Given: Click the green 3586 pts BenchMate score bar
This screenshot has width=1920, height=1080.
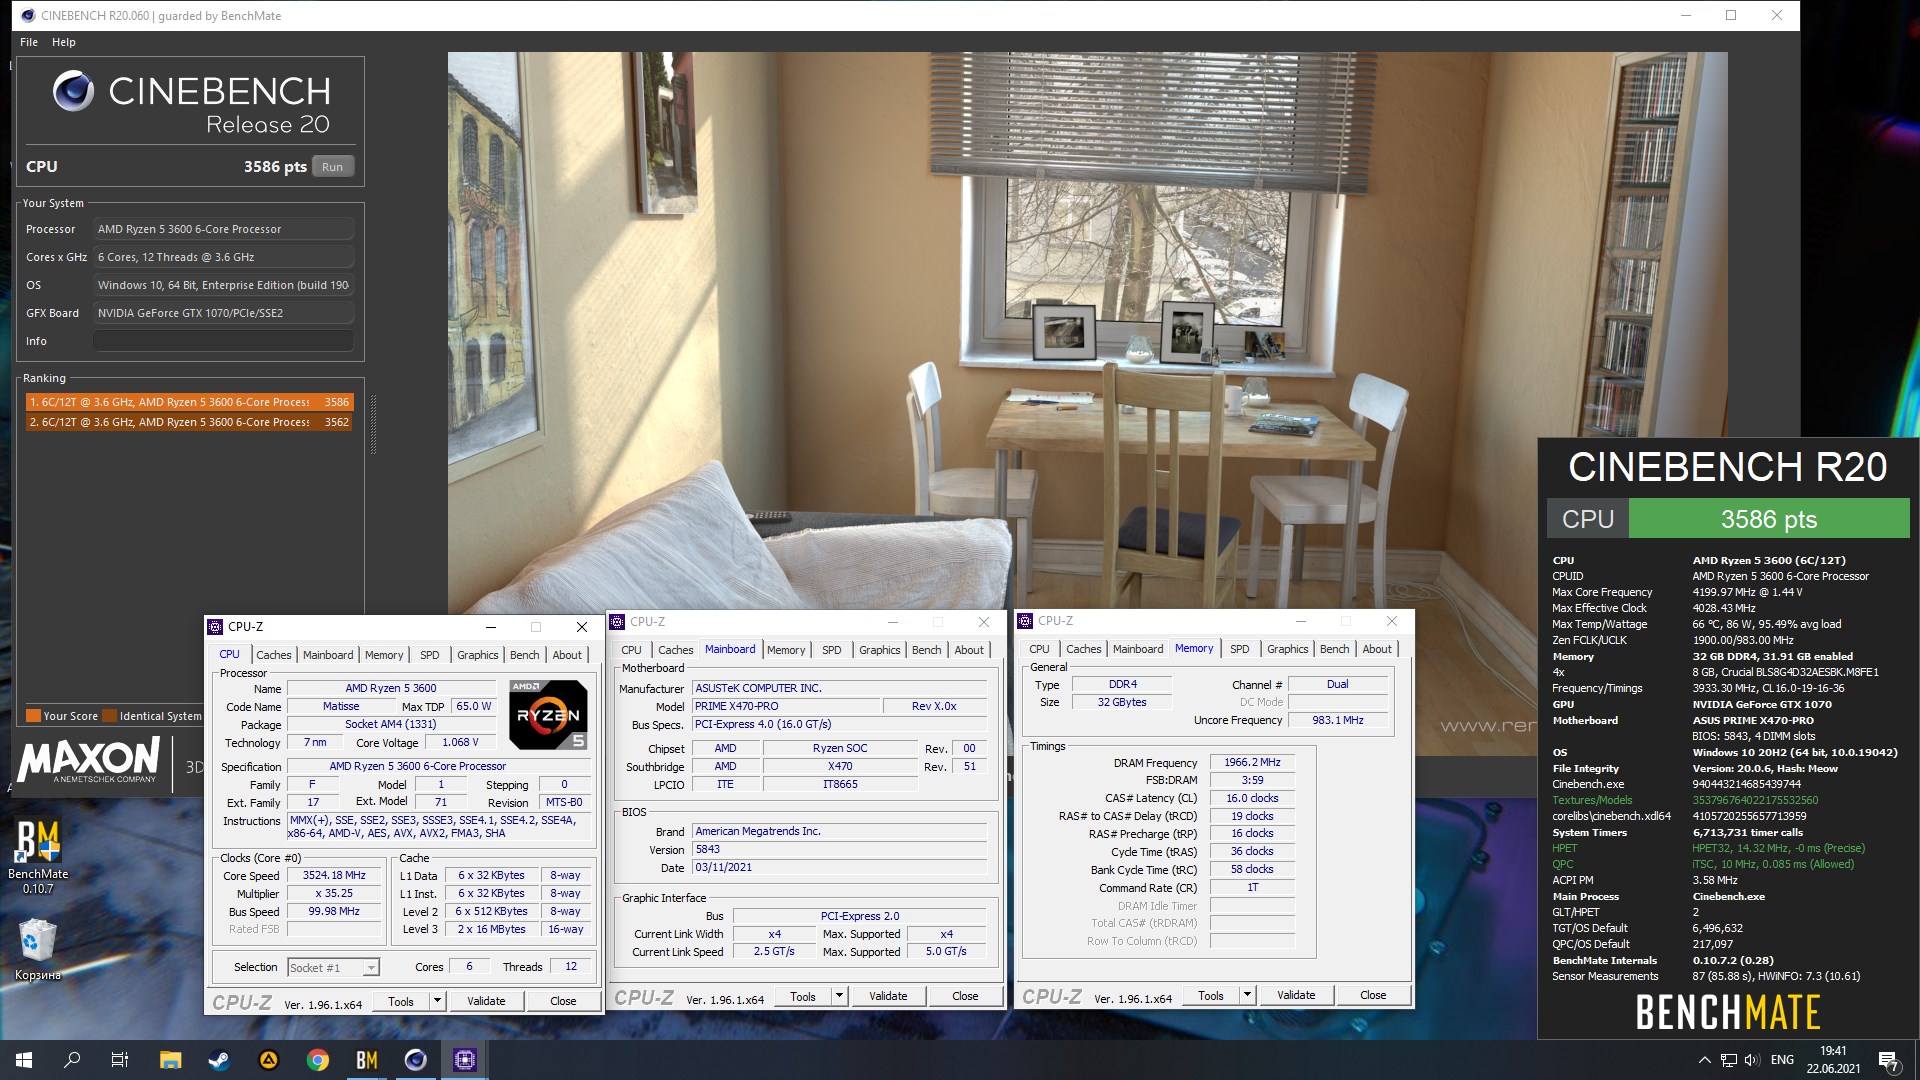Looking at the screenshot, I should (x=1769, y=519).
